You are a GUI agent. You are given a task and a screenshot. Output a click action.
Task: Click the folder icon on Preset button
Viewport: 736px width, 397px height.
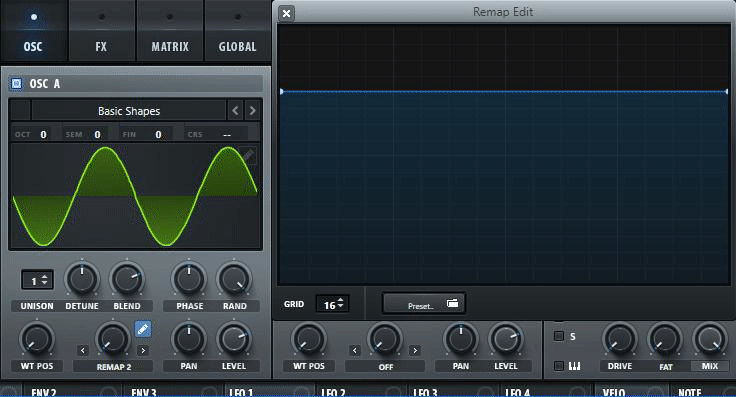[x=452, y=303]
